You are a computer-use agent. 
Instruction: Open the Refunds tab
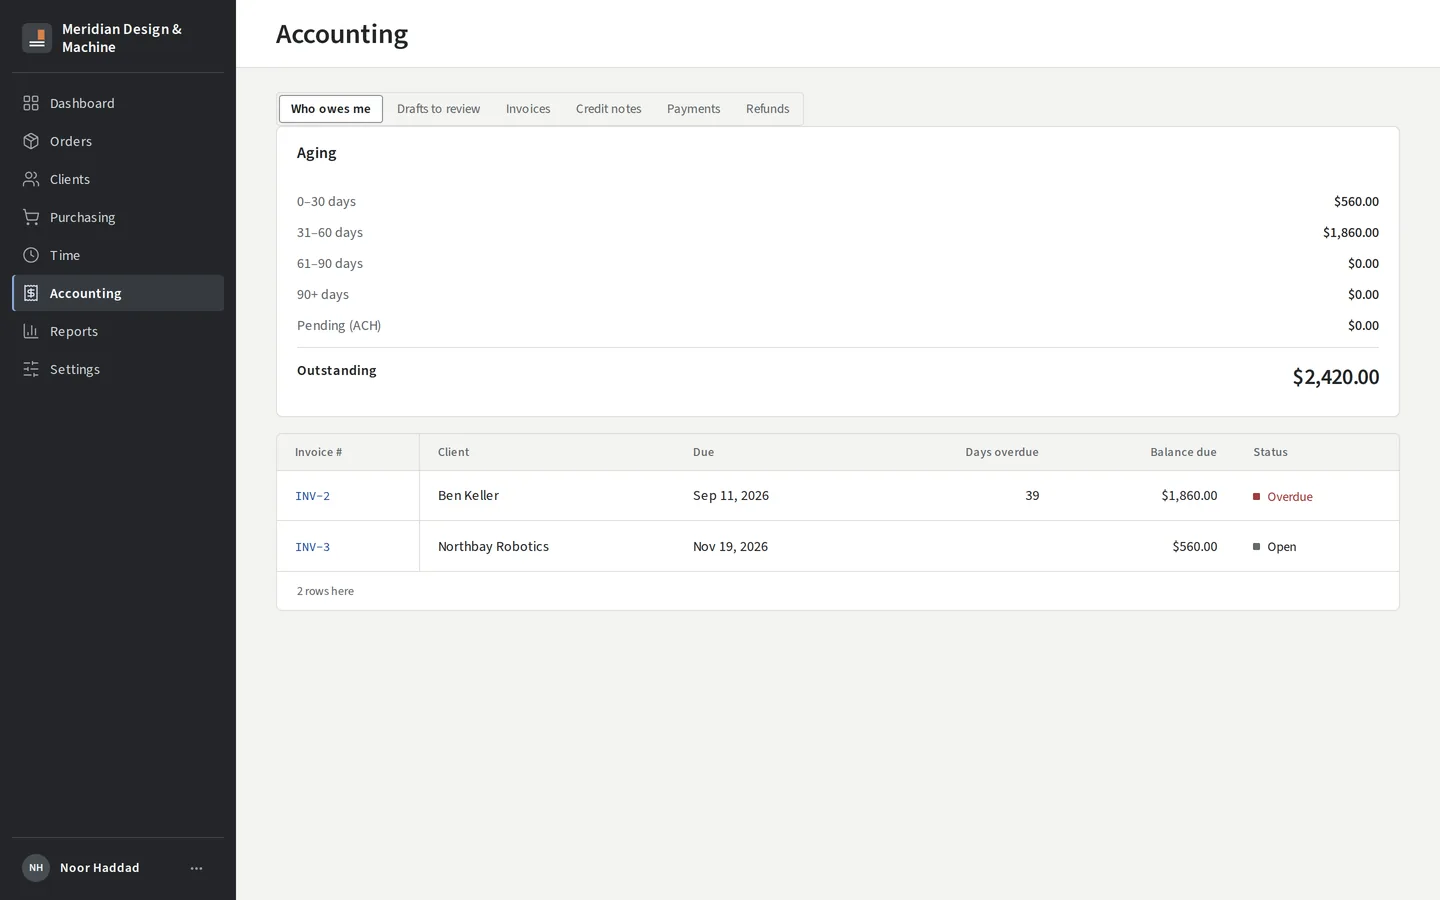[x=767, y=109]
